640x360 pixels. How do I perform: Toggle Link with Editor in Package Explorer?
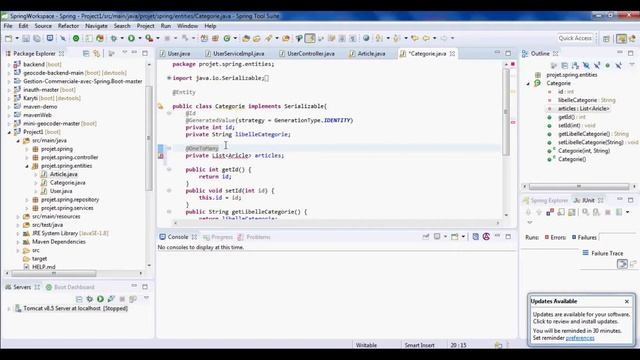click(97, 53)
